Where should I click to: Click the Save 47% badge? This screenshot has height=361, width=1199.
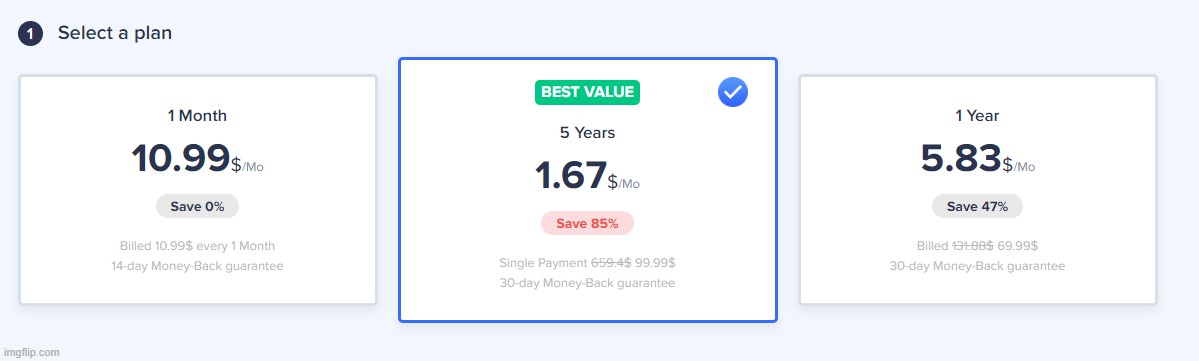tap(977, 207)
